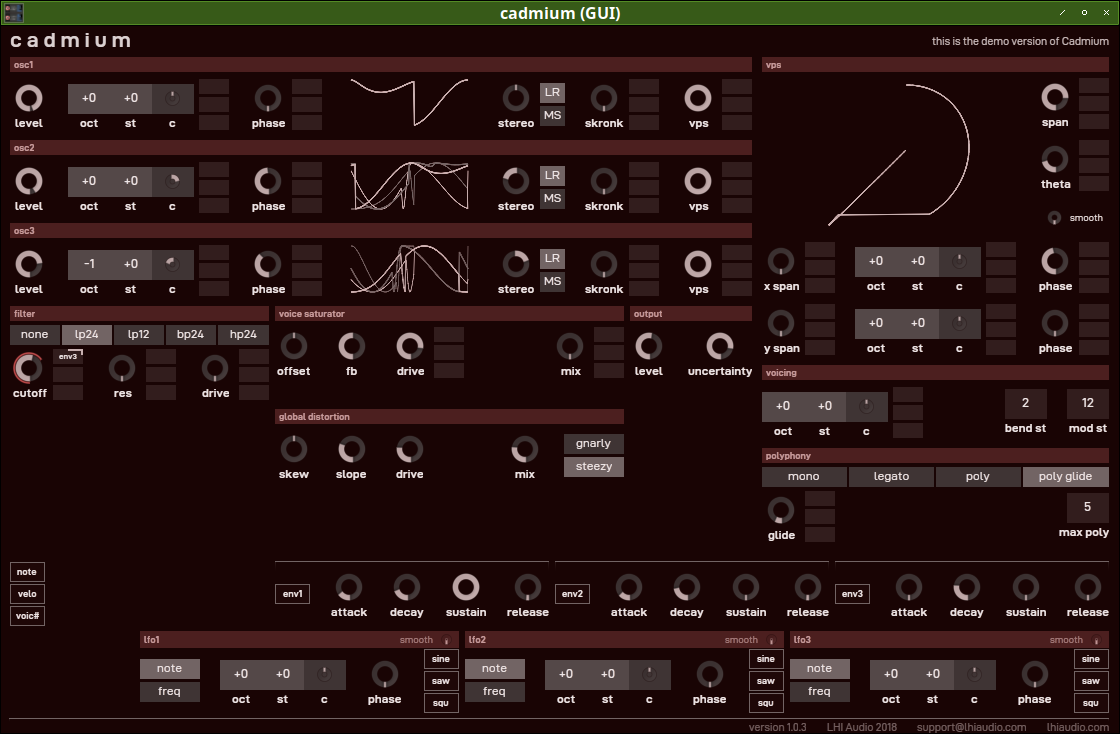Enable gnarly distortion mode
The width and height of the screenshot is (1120, 734).
[594, 443]
